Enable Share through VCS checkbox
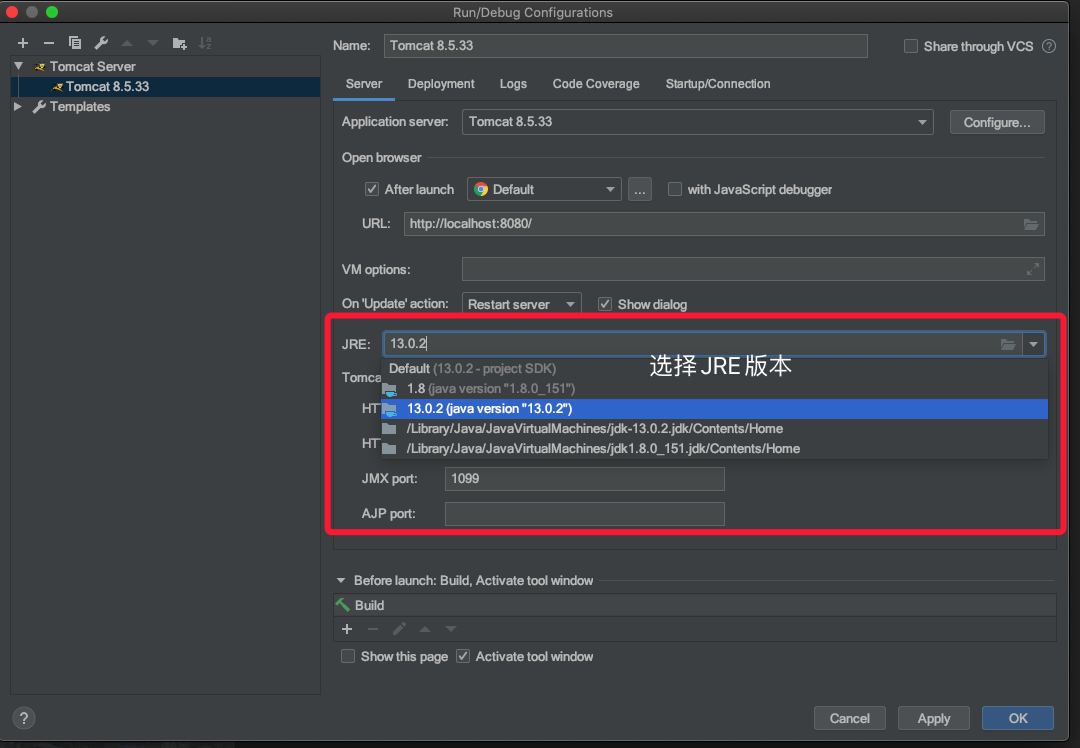The height and width of the screenshot is (748, 1080). pos(911,46)
